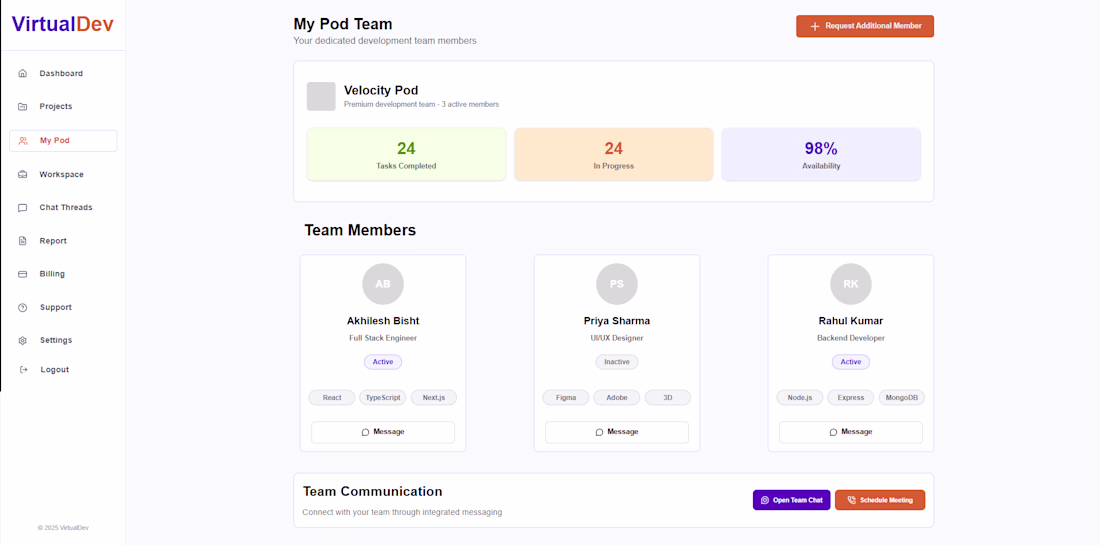Click the phone icon on Schedule Meeting
Screen dimensions: 1100x545
click(852, 500)
